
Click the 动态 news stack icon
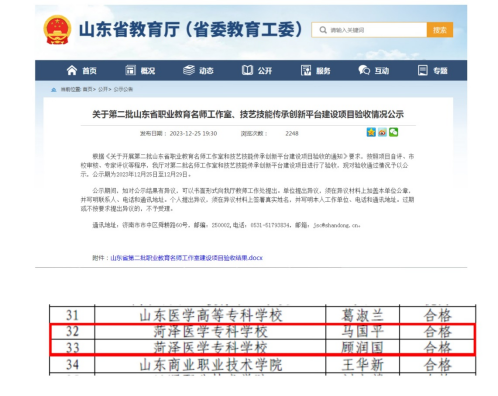[x=189, y=70]
